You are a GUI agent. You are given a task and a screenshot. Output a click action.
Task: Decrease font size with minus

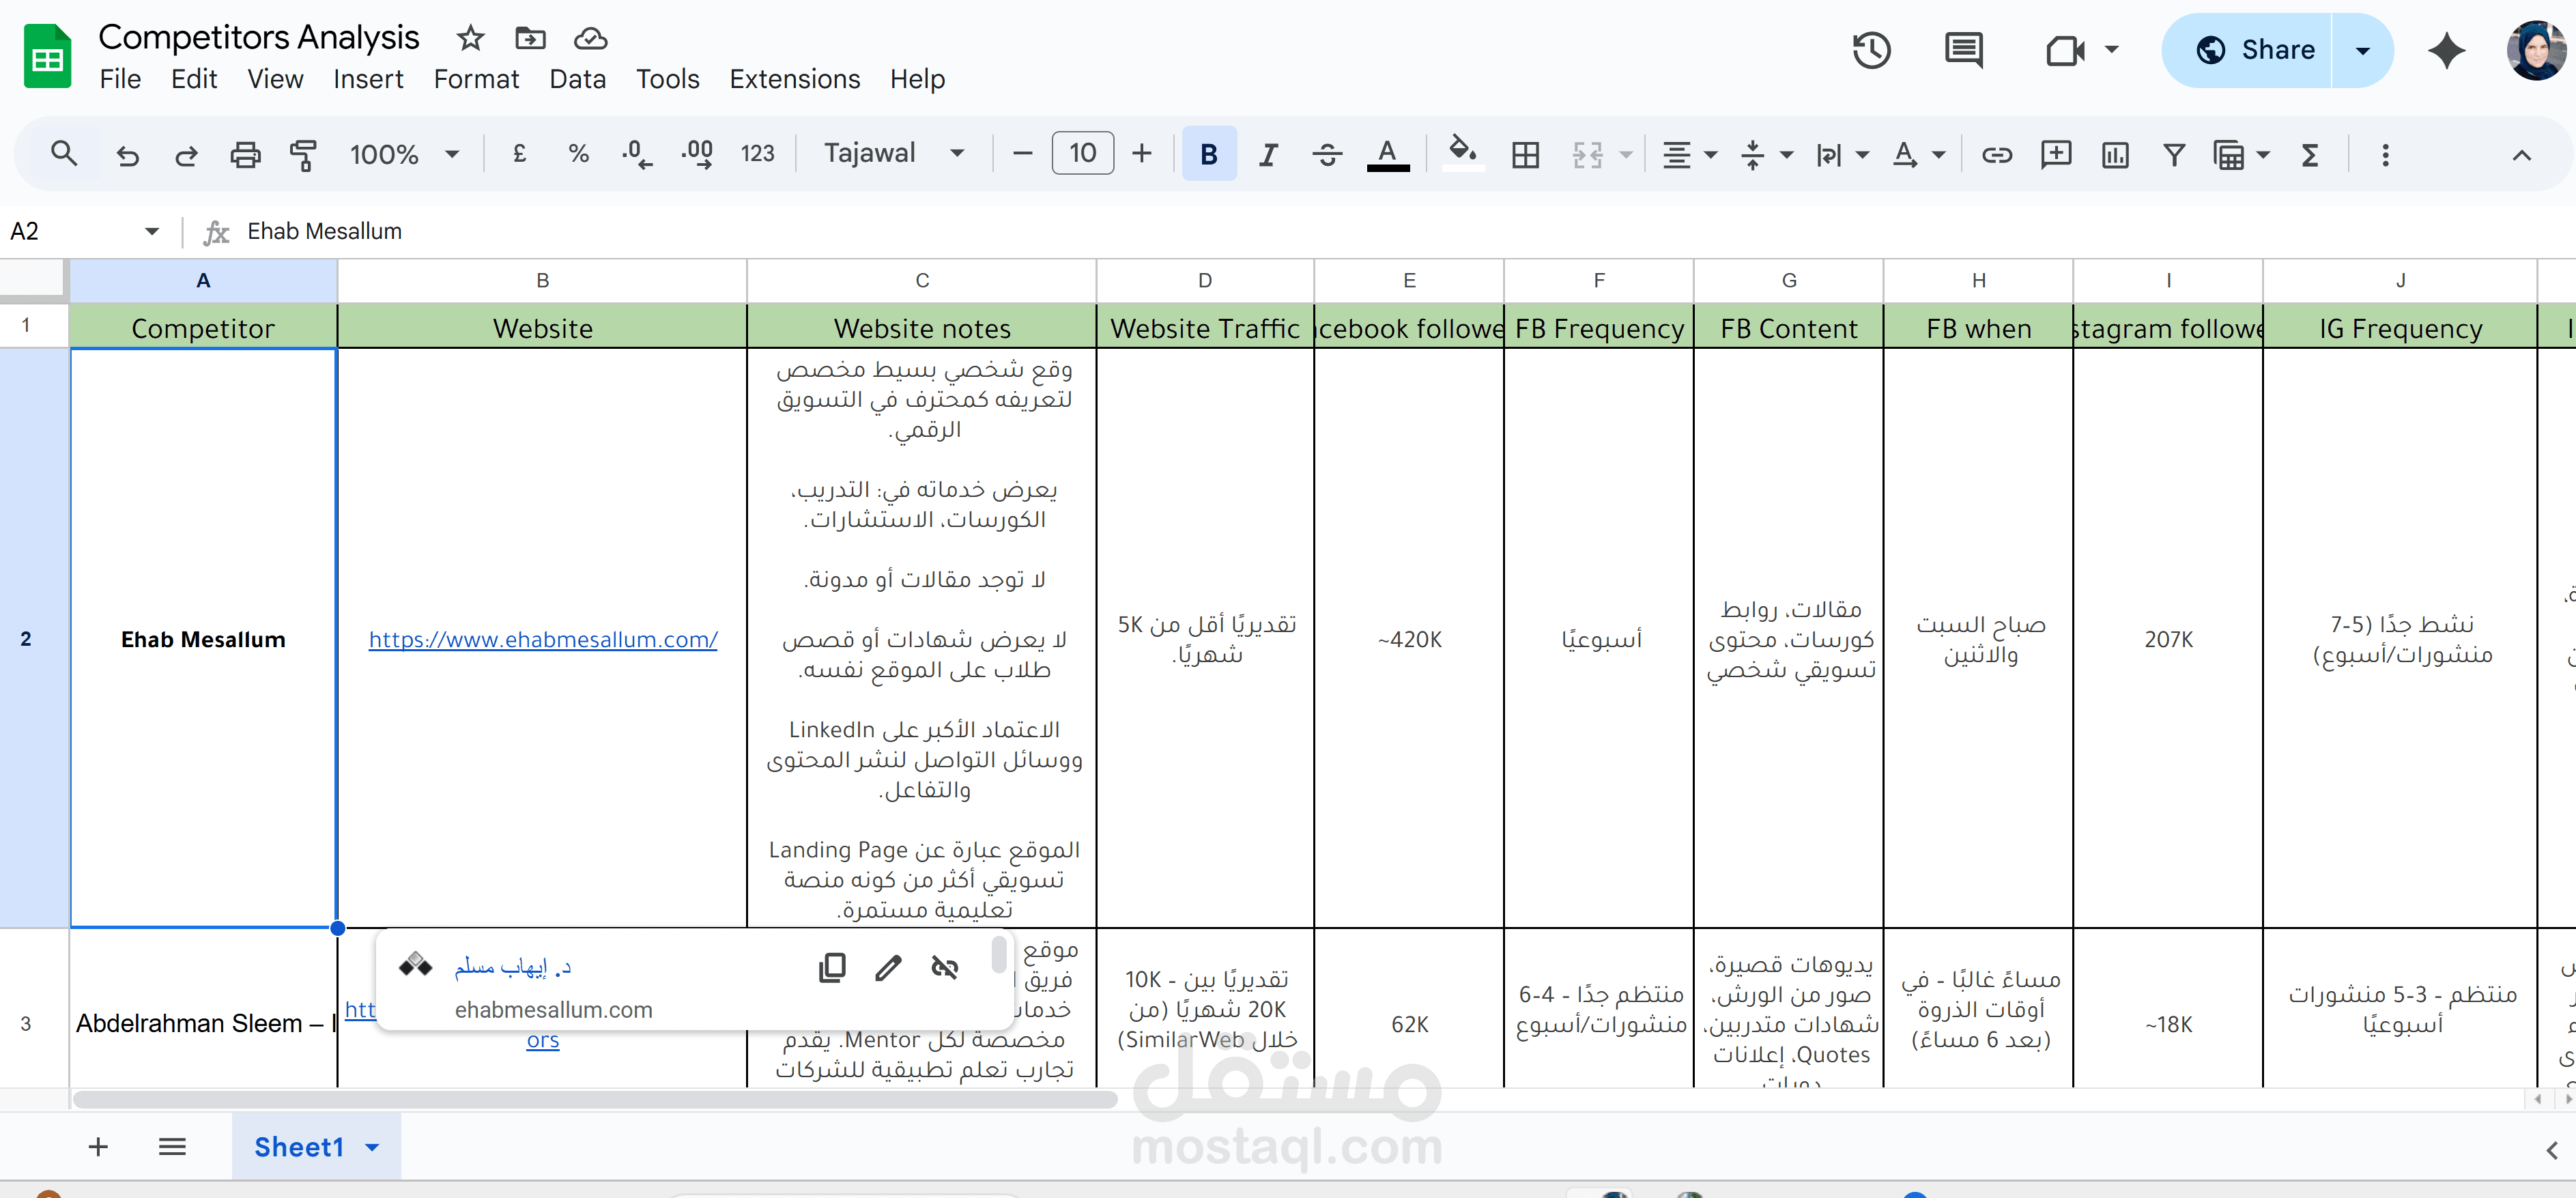1021,154
